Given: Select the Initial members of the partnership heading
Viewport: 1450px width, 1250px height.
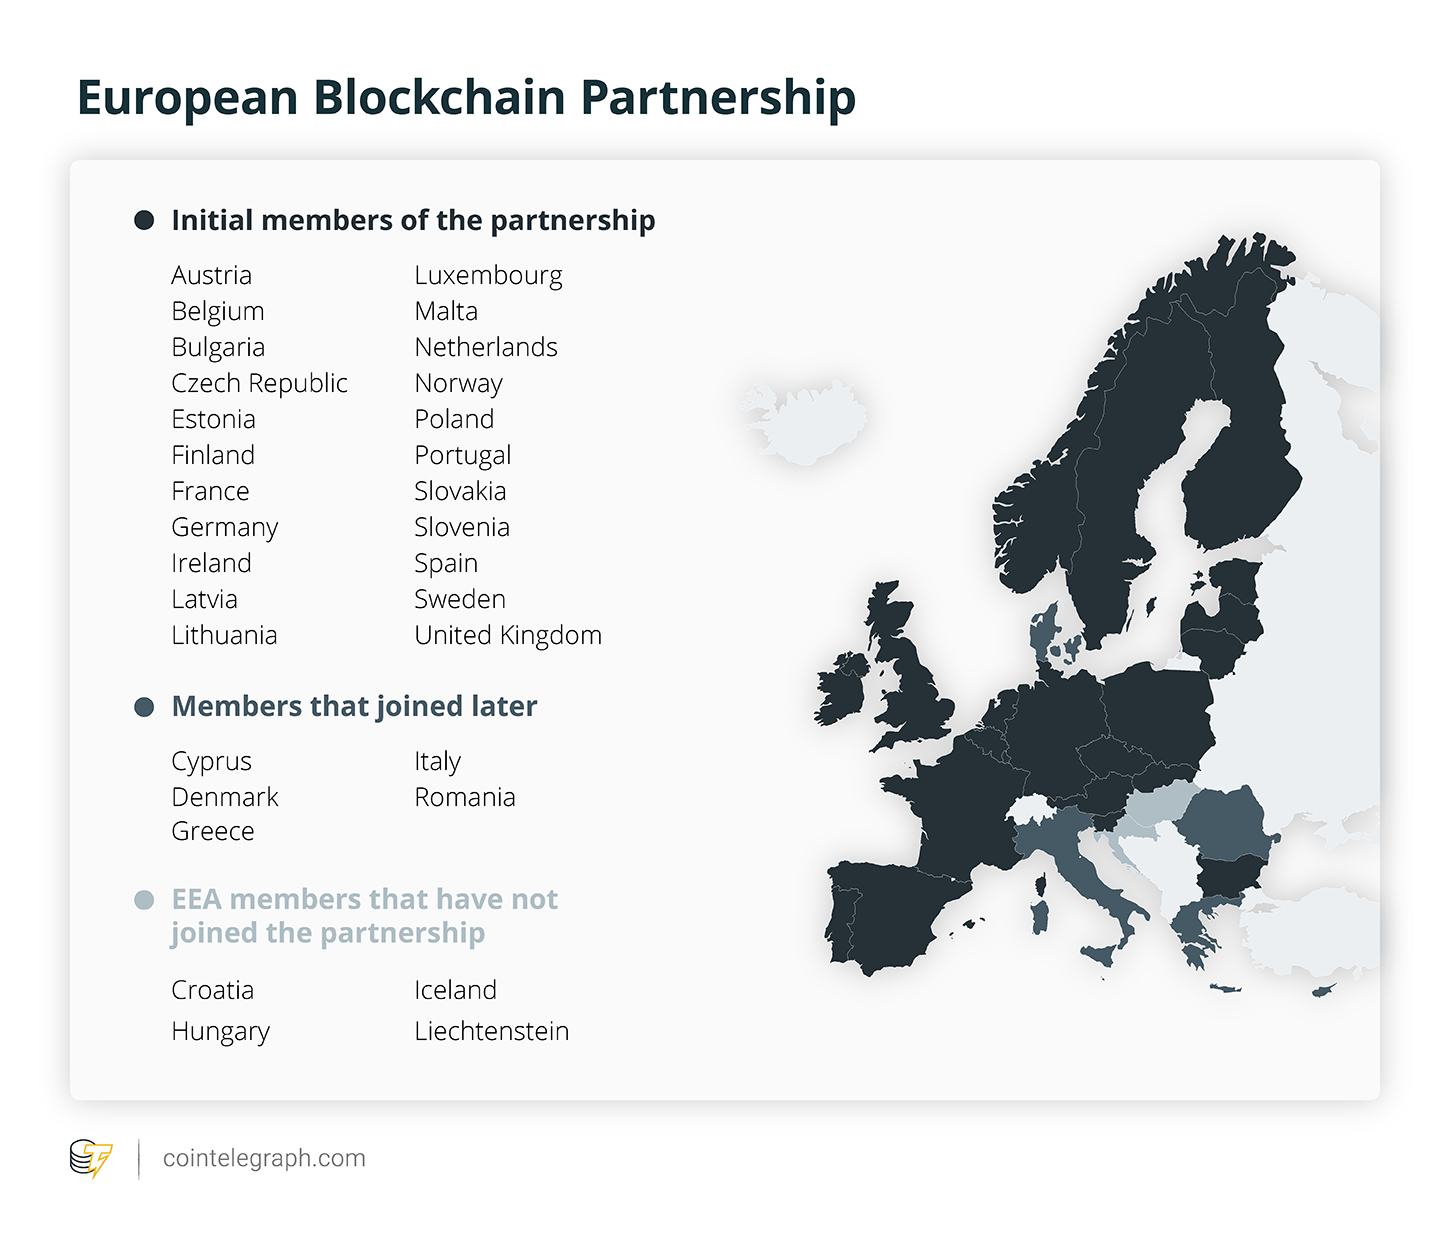Looking at the screenshot, I should [413, 220].
